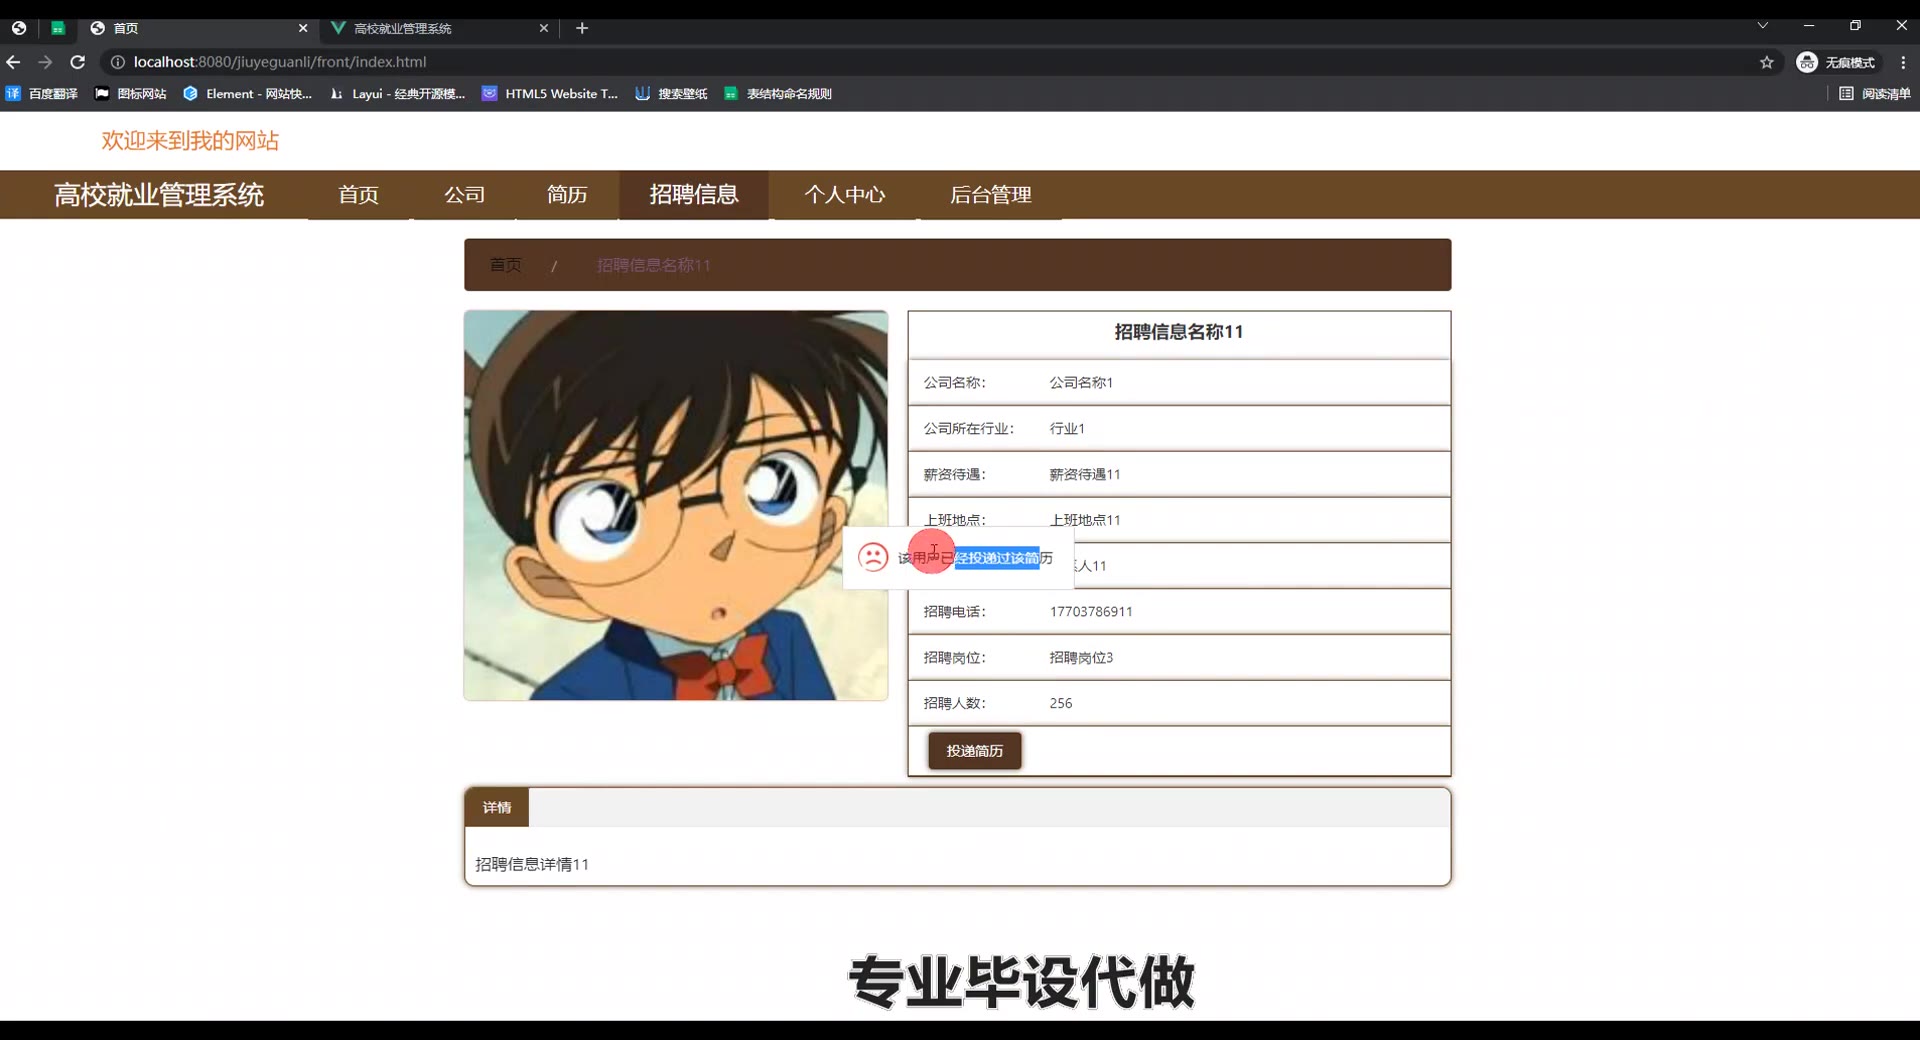
Task: Open the Layui bookmark
Action: click(x=398, y=94)
